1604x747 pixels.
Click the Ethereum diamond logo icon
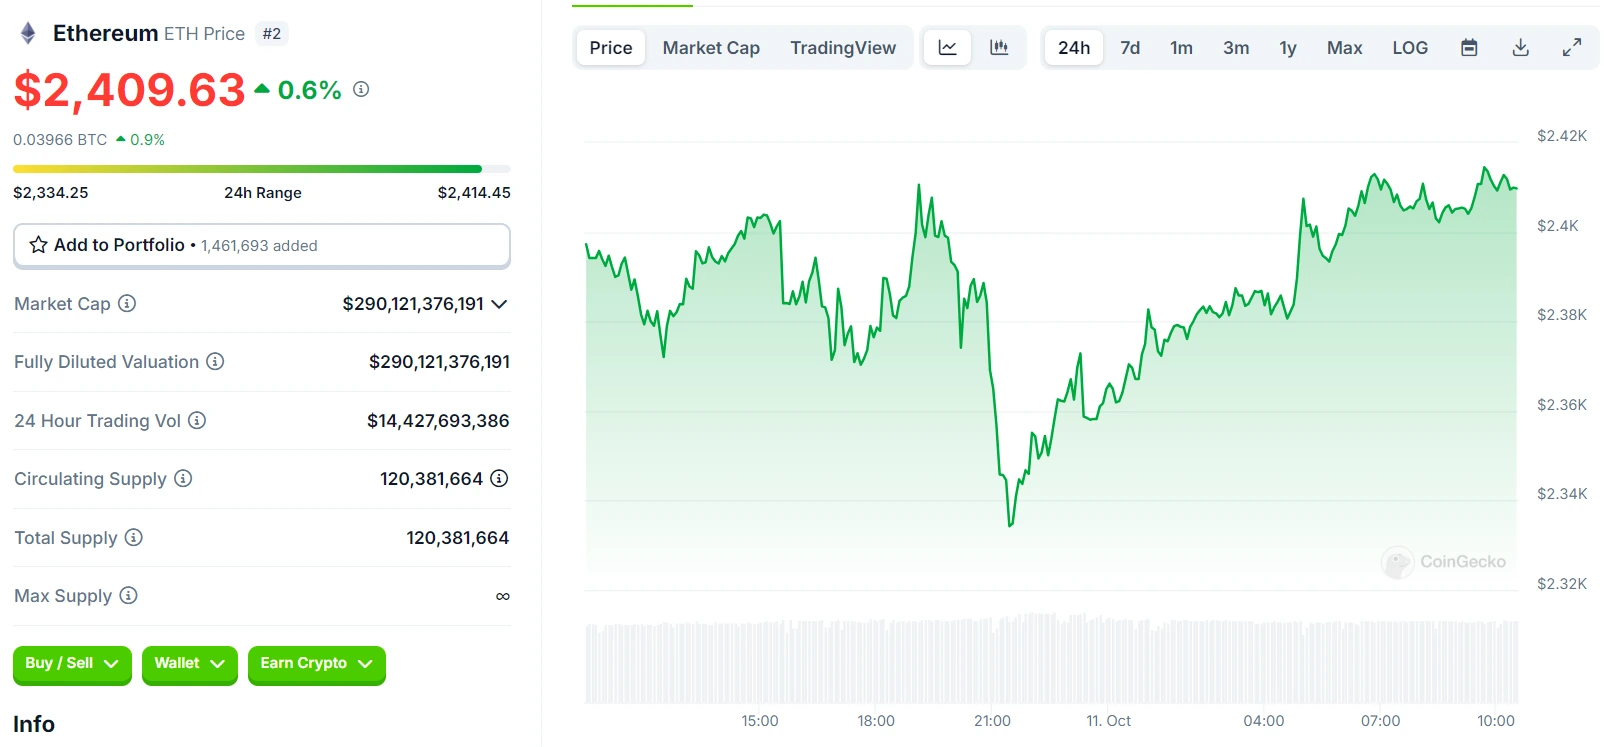click(28, 33)
